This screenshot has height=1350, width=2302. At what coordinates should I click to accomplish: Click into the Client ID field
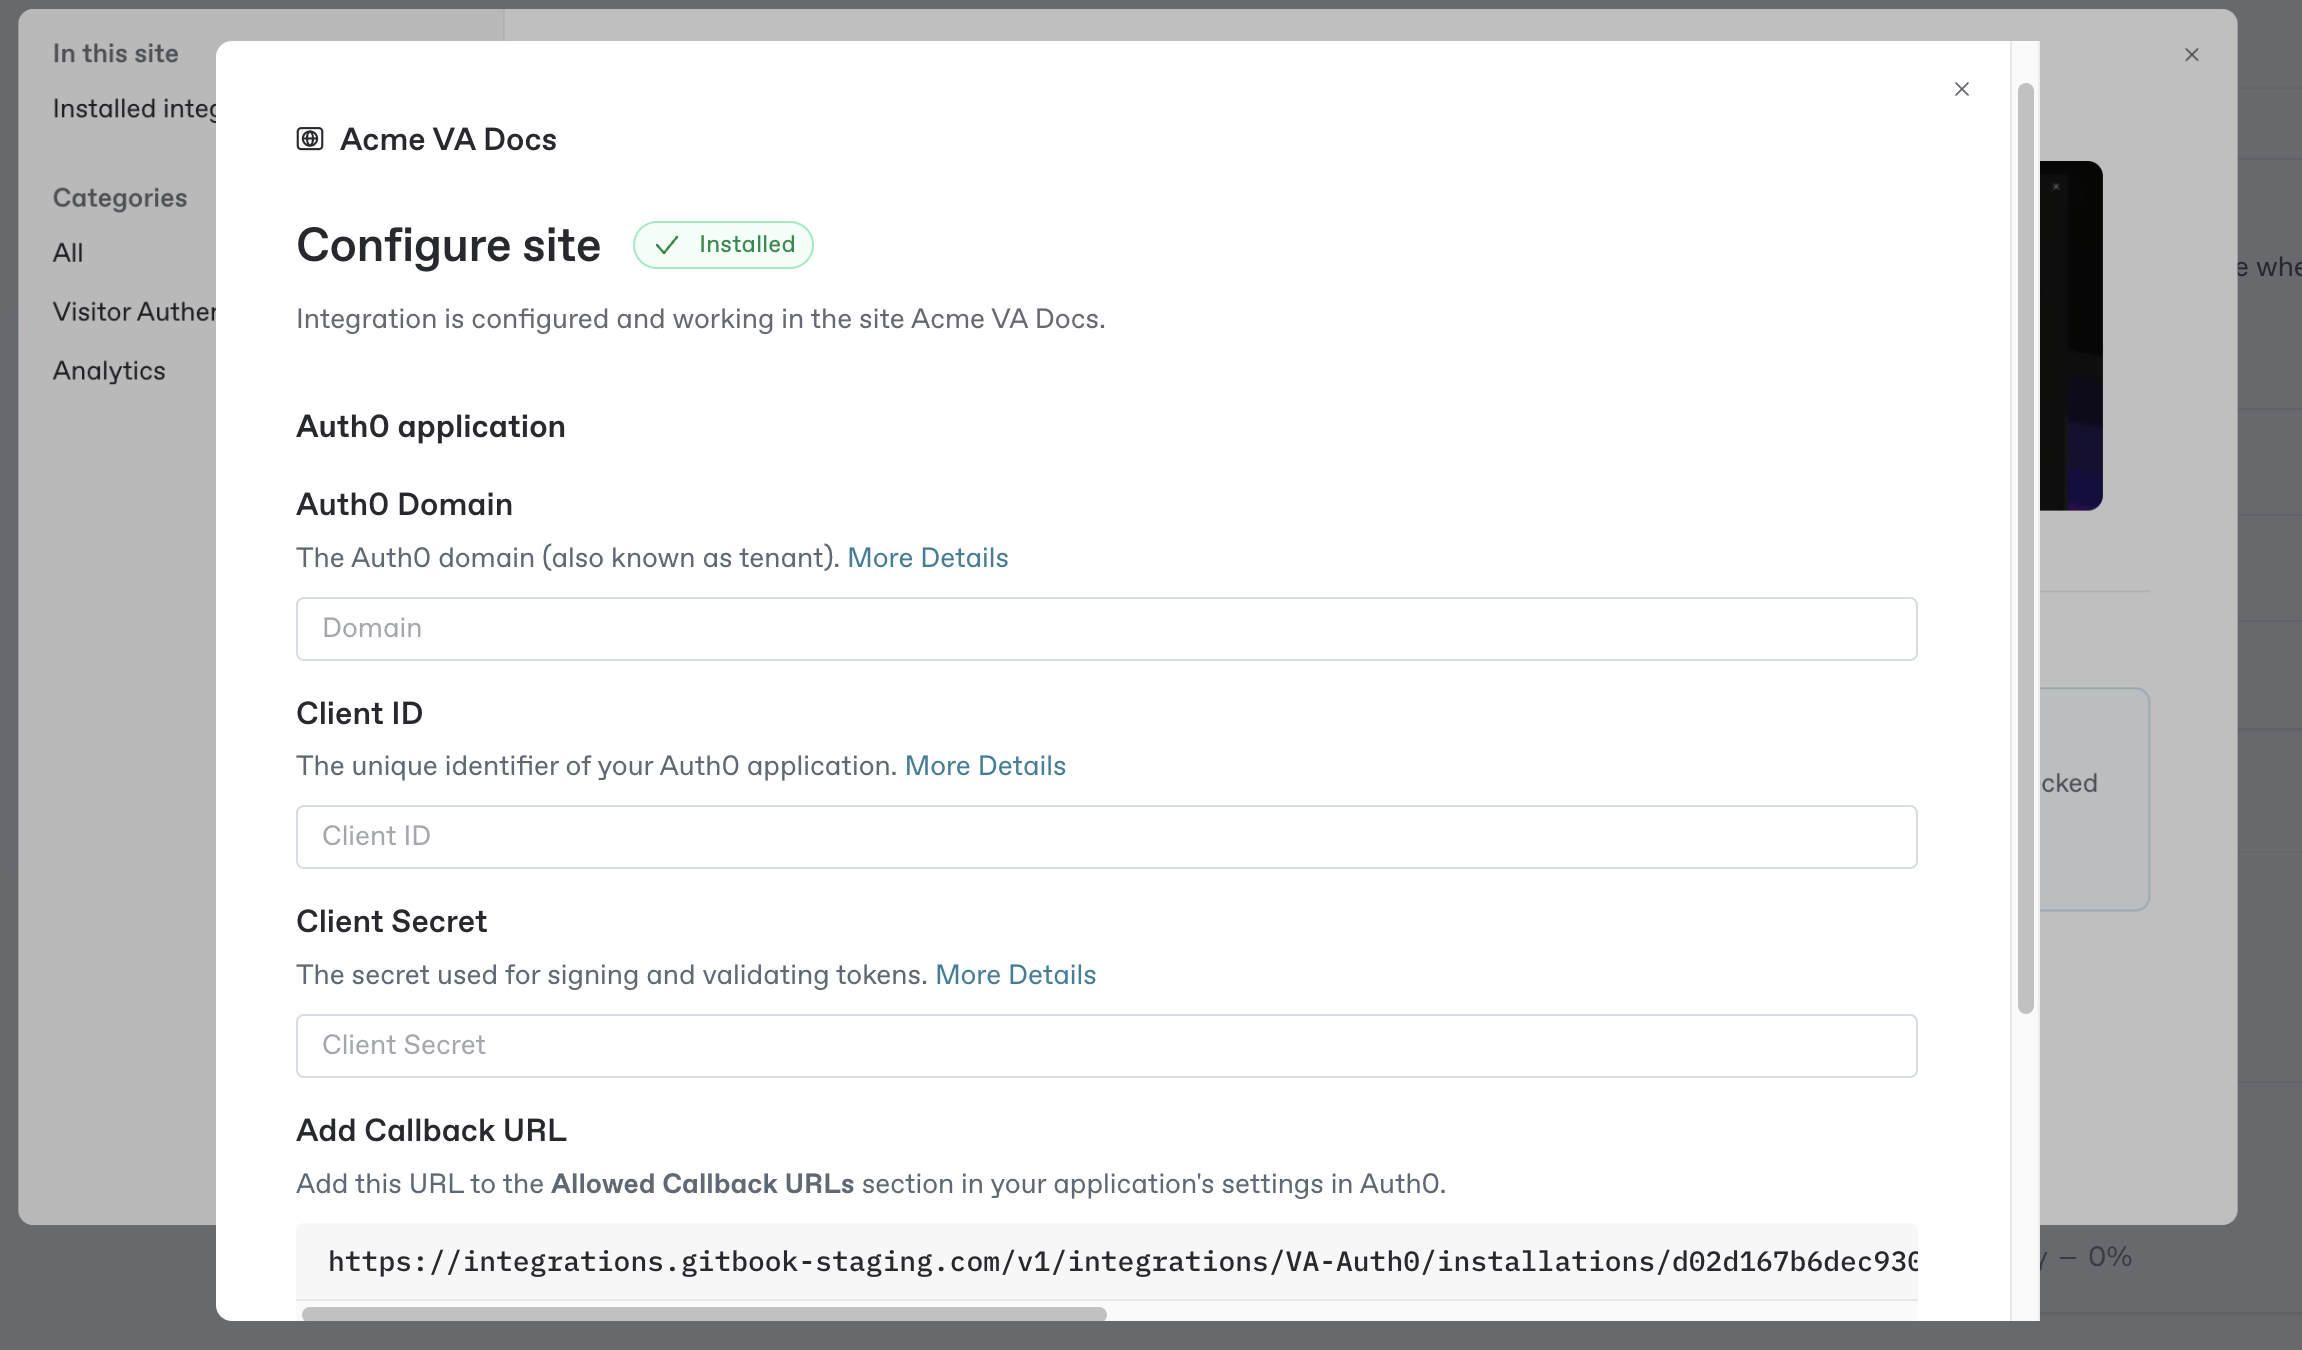(1106, 837)
